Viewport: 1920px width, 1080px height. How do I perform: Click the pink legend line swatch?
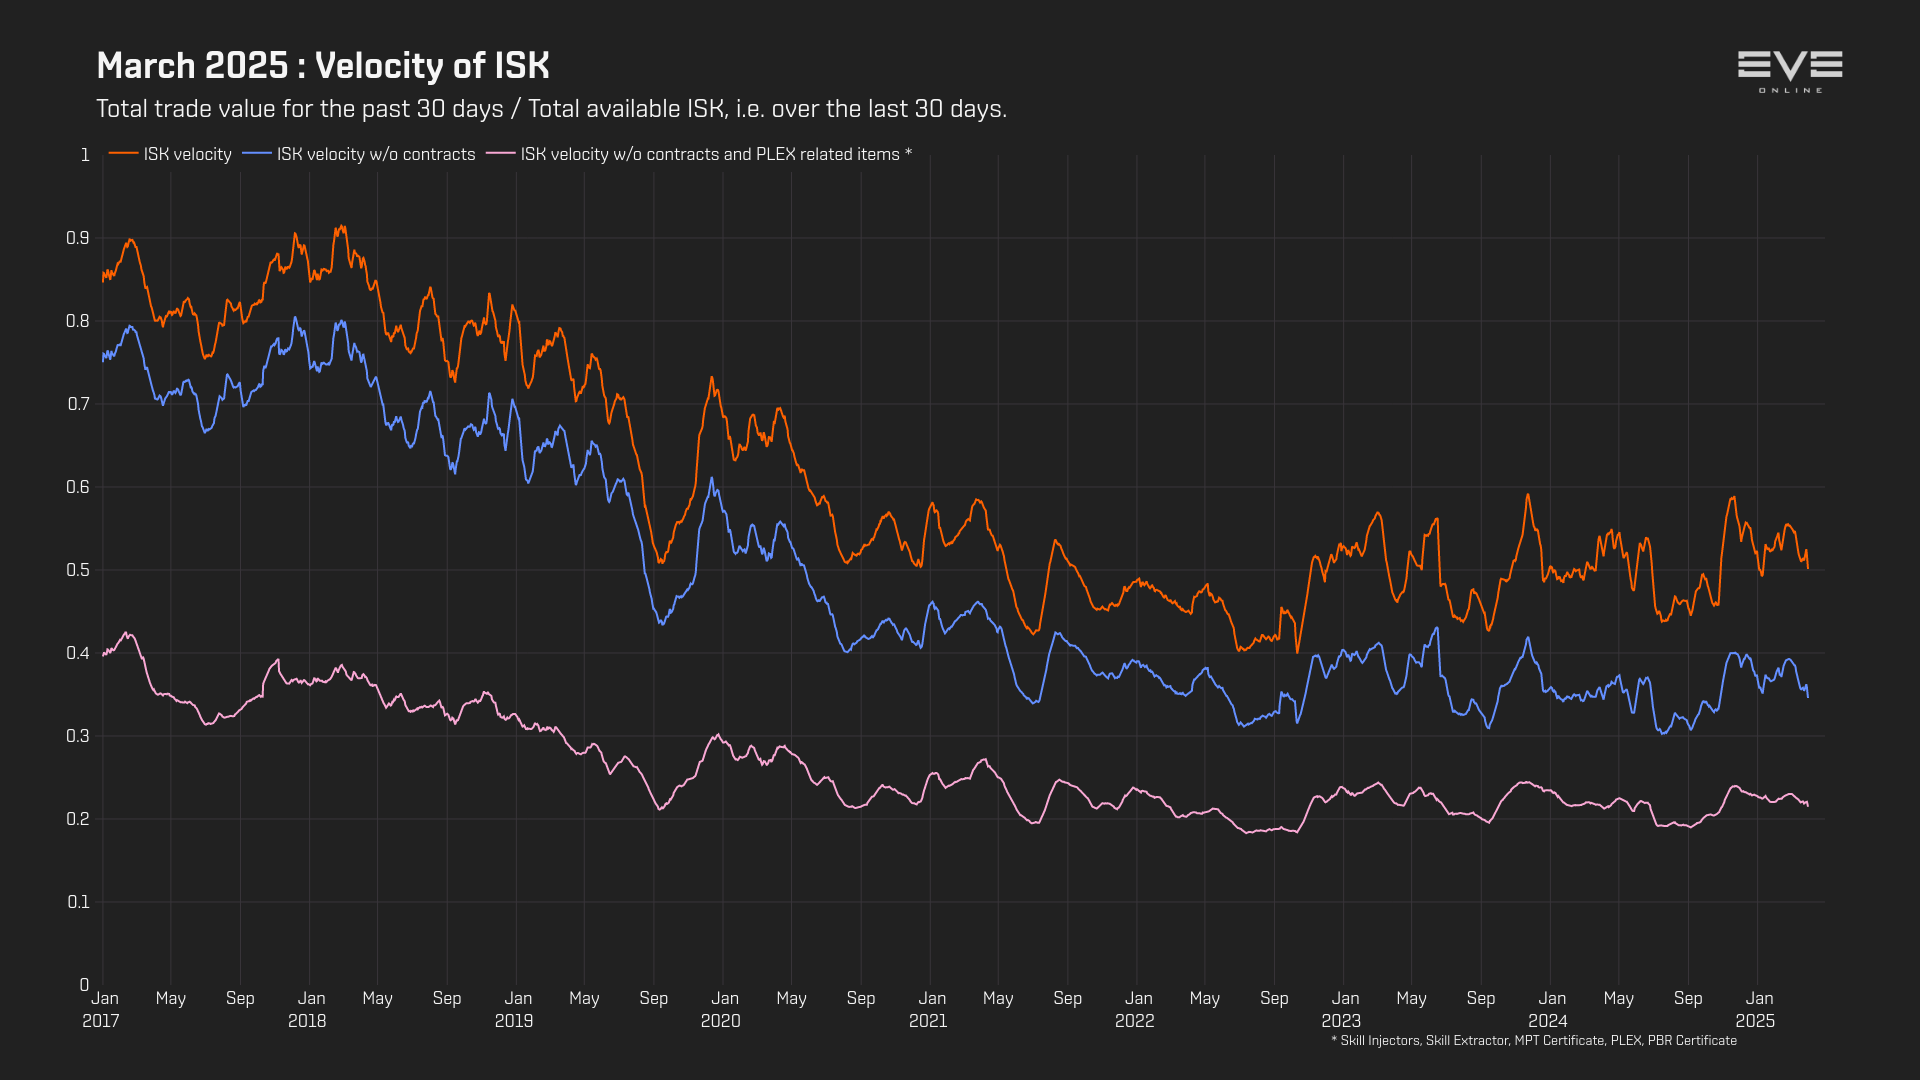(500, 153)
